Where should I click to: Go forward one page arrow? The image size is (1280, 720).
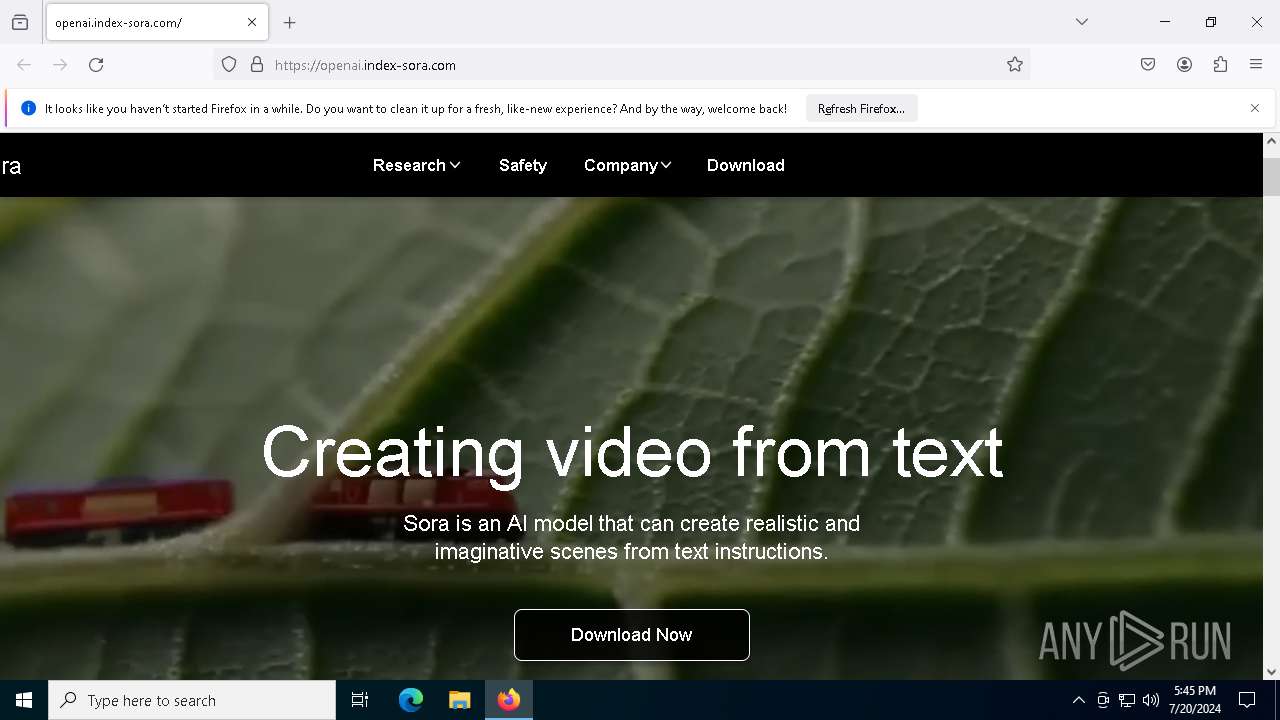click(x=60, y=65)
